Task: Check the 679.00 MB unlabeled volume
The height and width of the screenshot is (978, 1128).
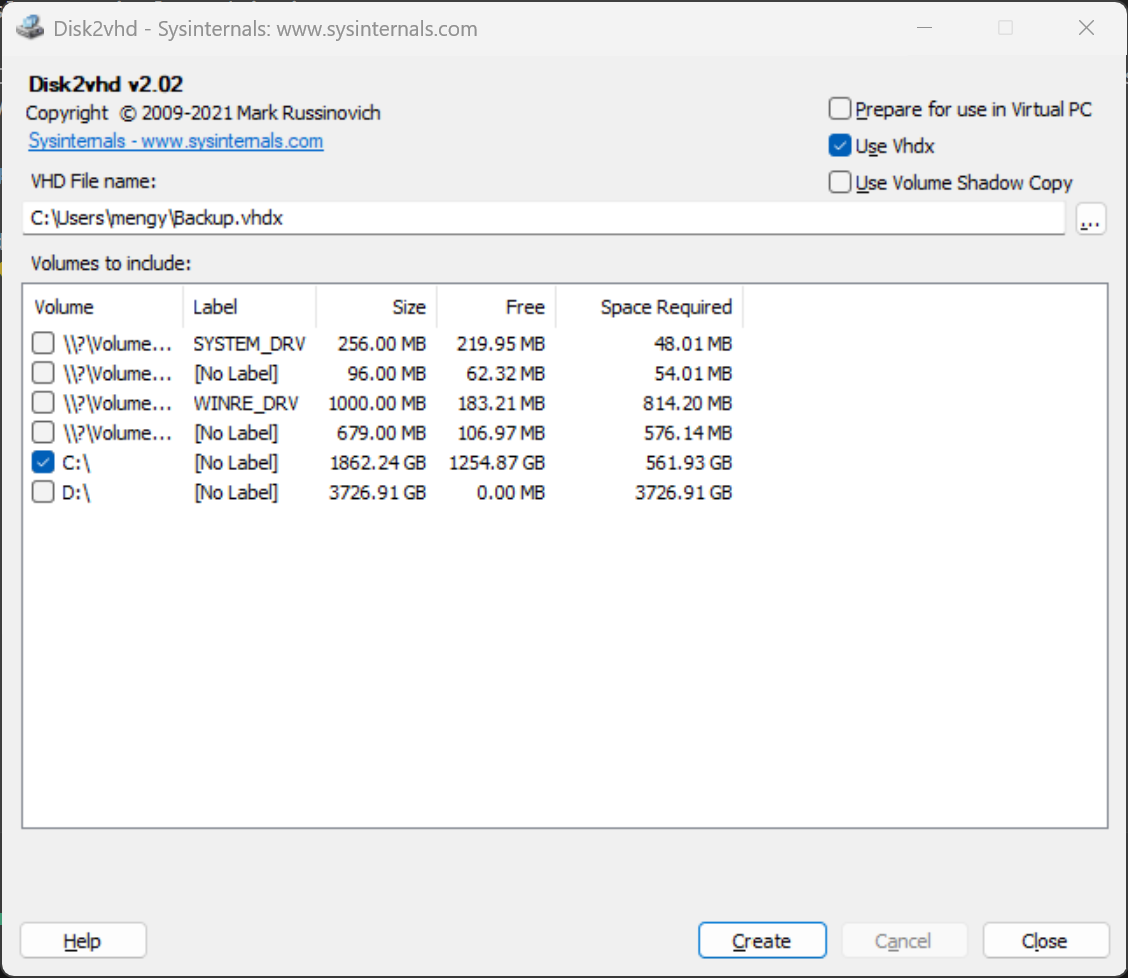Action: tap(43, 432)
